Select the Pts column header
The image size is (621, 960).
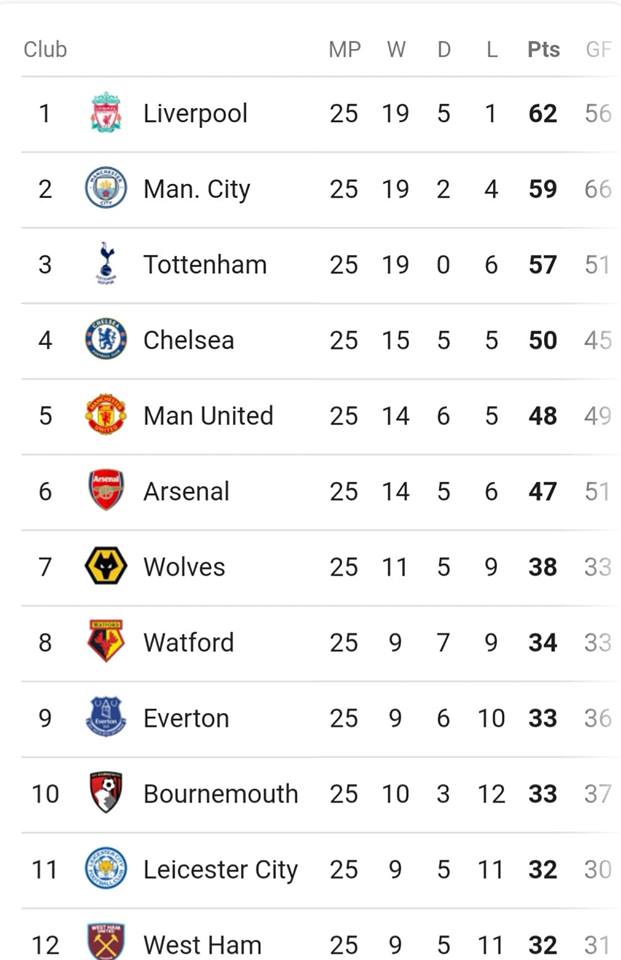coord(543,50)
